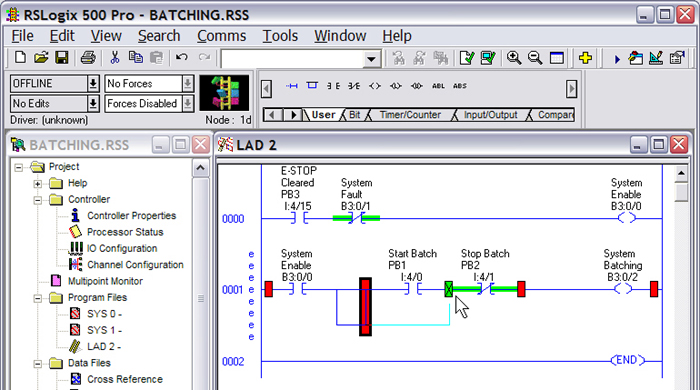Collapse the Data Files folder node
Screen dimensions: 700x390
[38, 364]
